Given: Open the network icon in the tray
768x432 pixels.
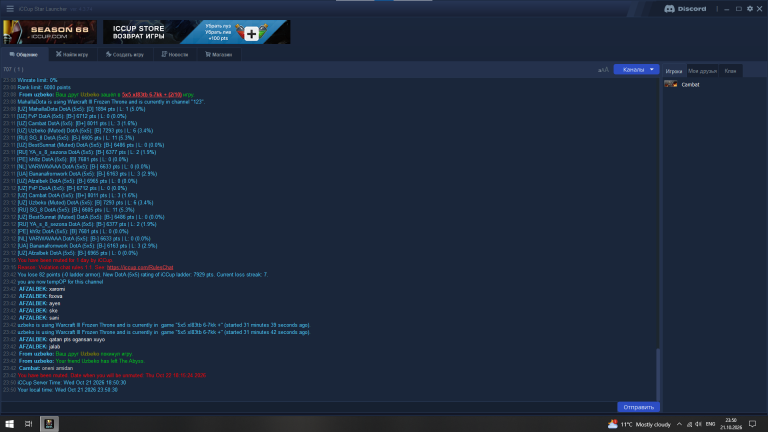Looking at the screenshot, I should click(689, 424).
